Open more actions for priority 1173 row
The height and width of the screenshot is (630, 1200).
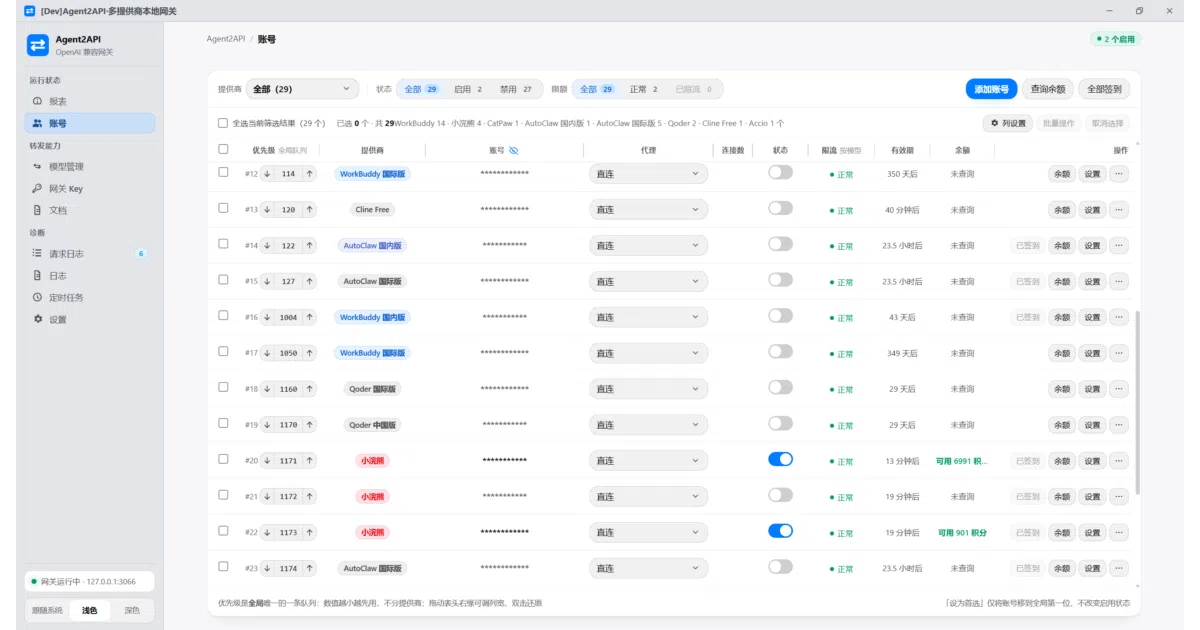click(1119, 533)
